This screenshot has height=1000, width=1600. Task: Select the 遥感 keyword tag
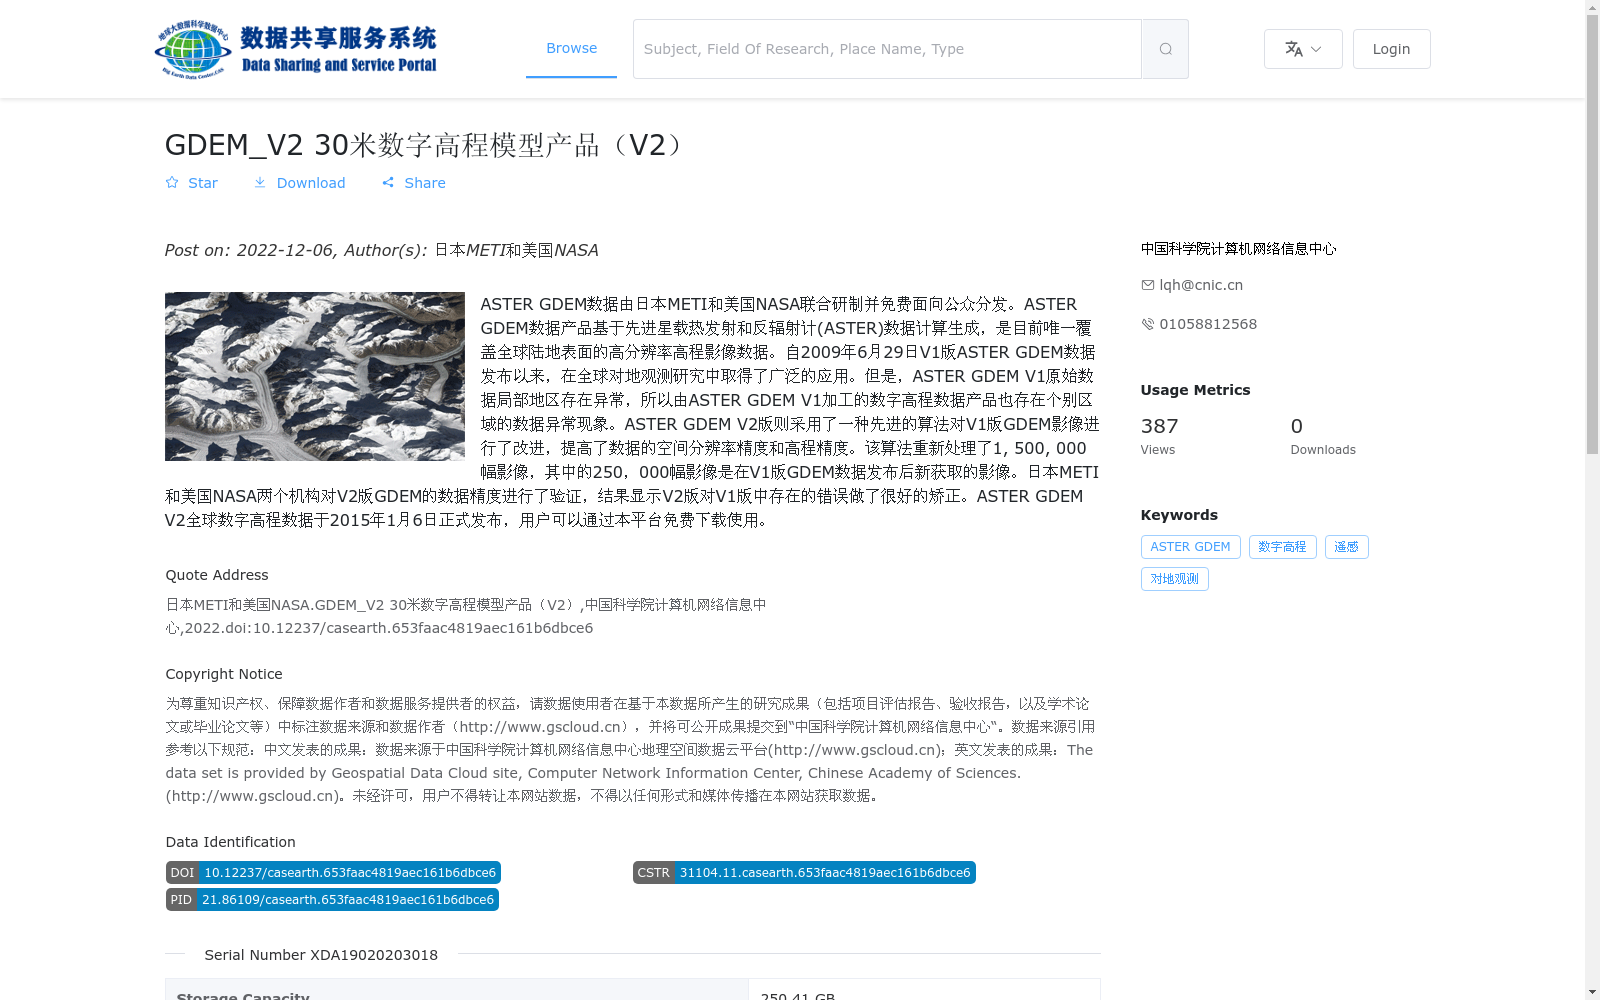tap(1346, 547)
